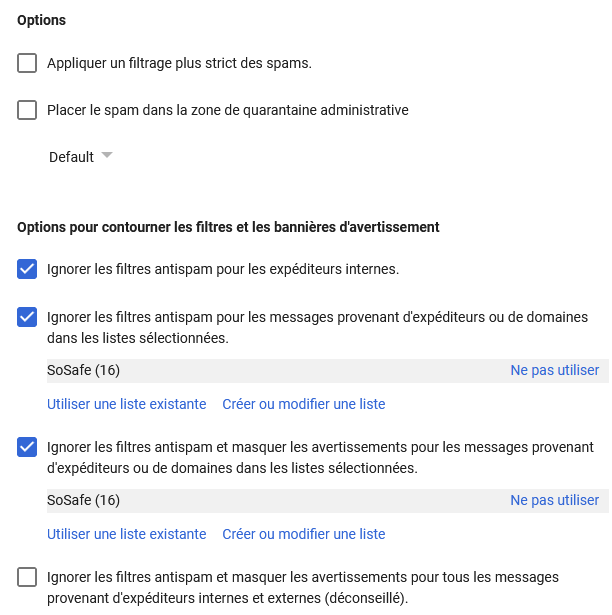Click the "Appliquer un filtrage plus strict des spams" label

pyautogui.click(x=180, y=64)
